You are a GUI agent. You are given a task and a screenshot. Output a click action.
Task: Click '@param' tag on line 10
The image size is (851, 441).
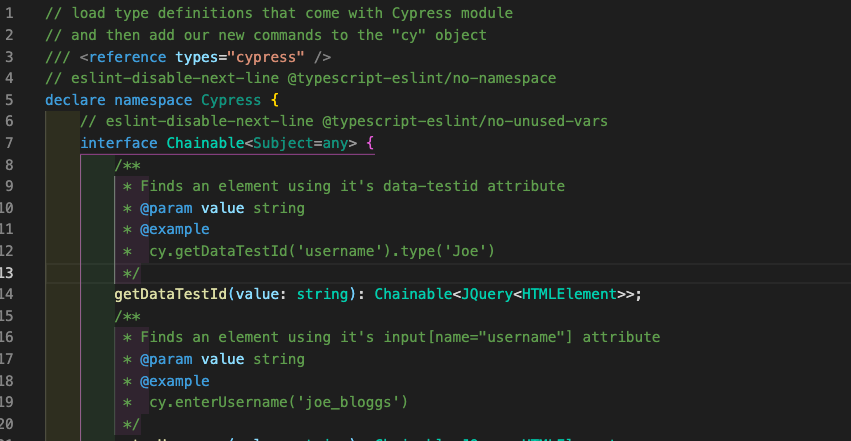coord(166,208)
